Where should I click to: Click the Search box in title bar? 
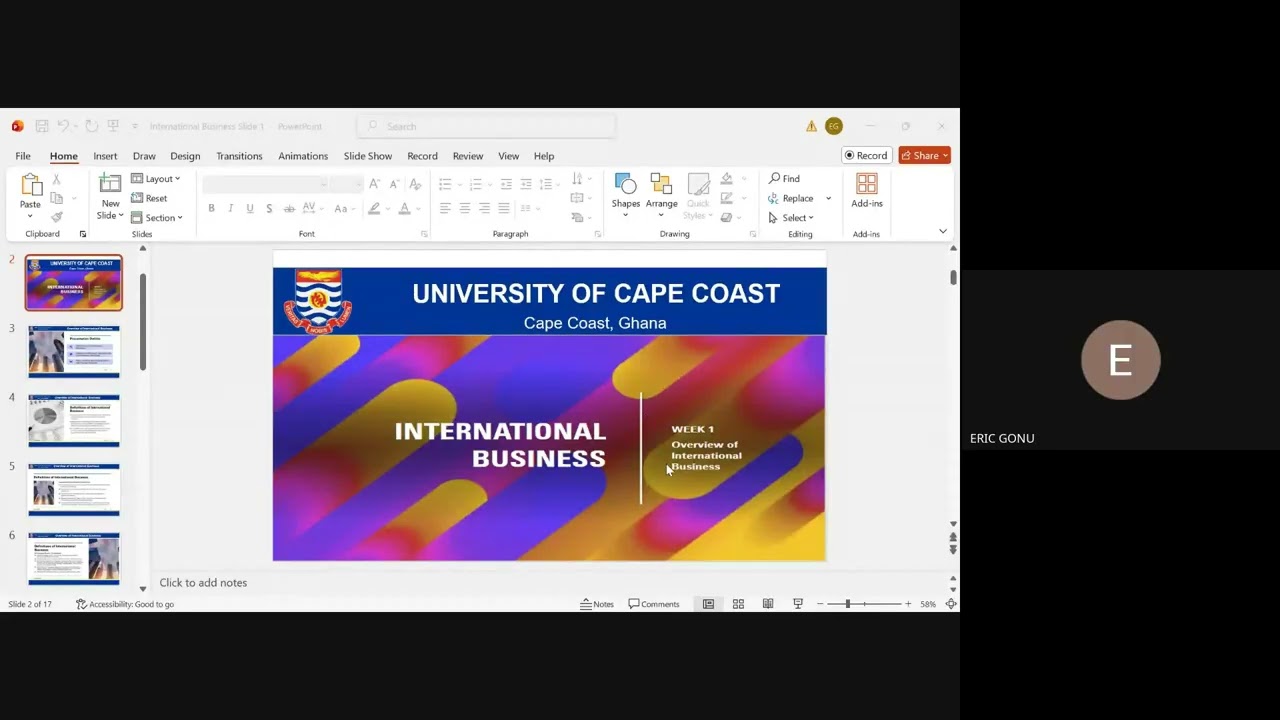(486, 126)
